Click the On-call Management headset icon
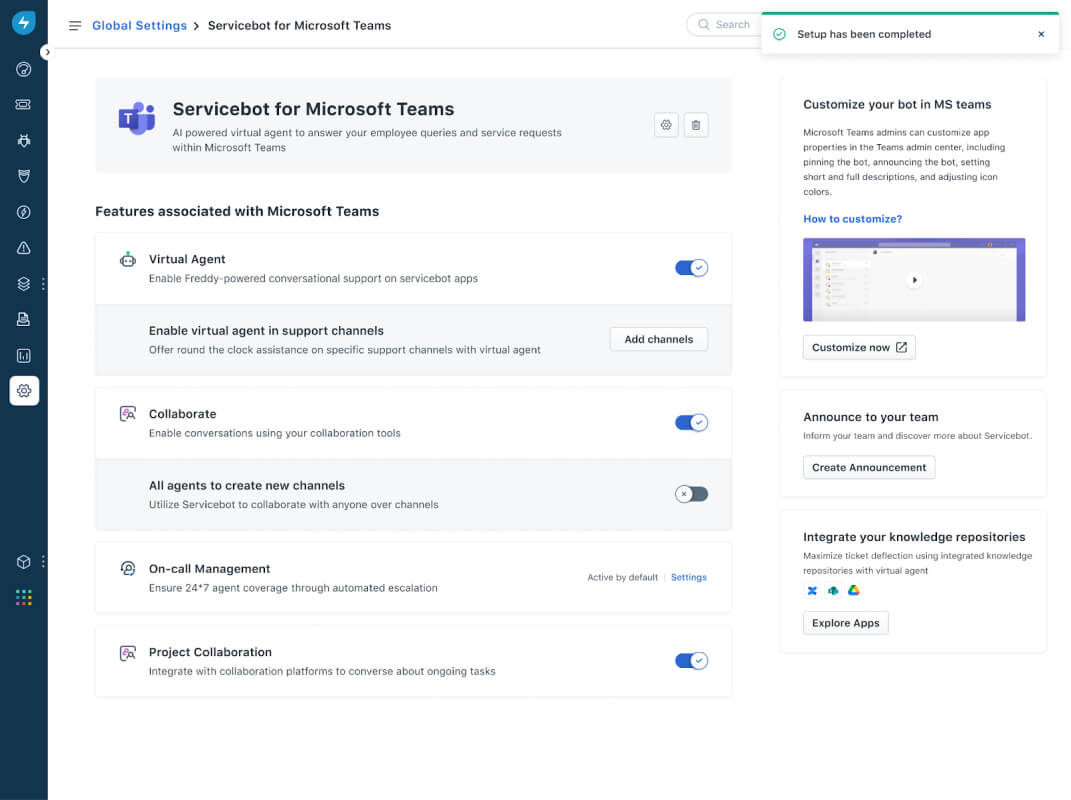 tap(128, 568)
